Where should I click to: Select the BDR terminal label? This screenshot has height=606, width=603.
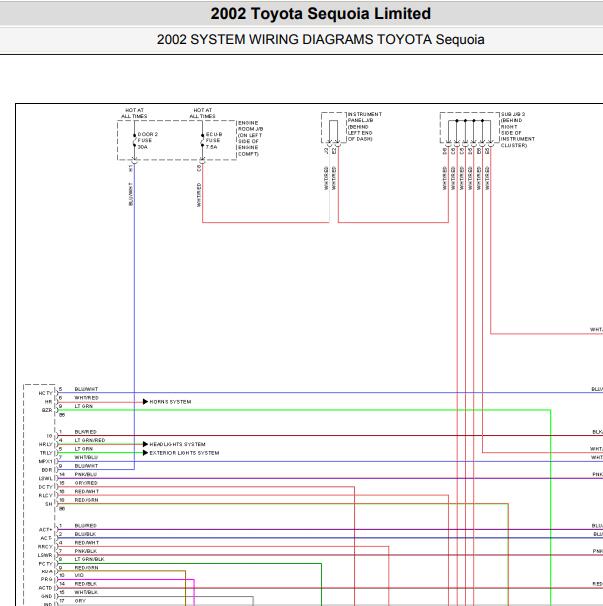[x=47, y=470]
